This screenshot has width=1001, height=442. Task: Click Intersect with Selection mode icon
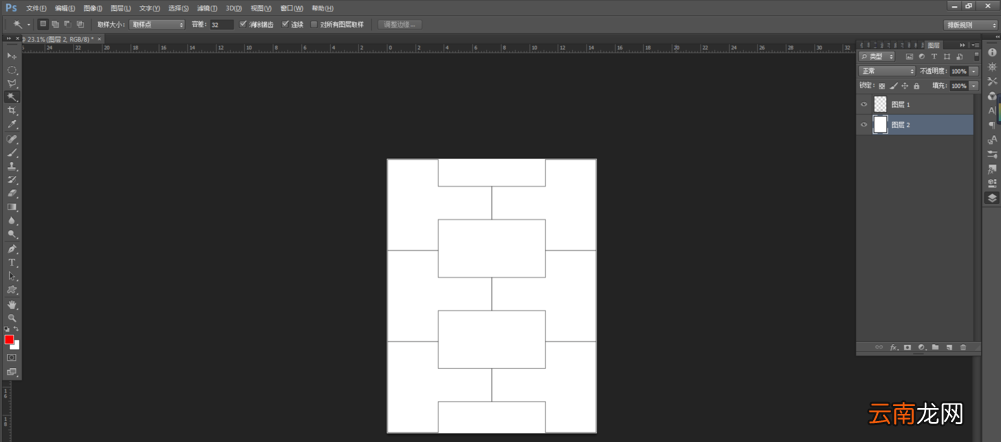point(80,24)
